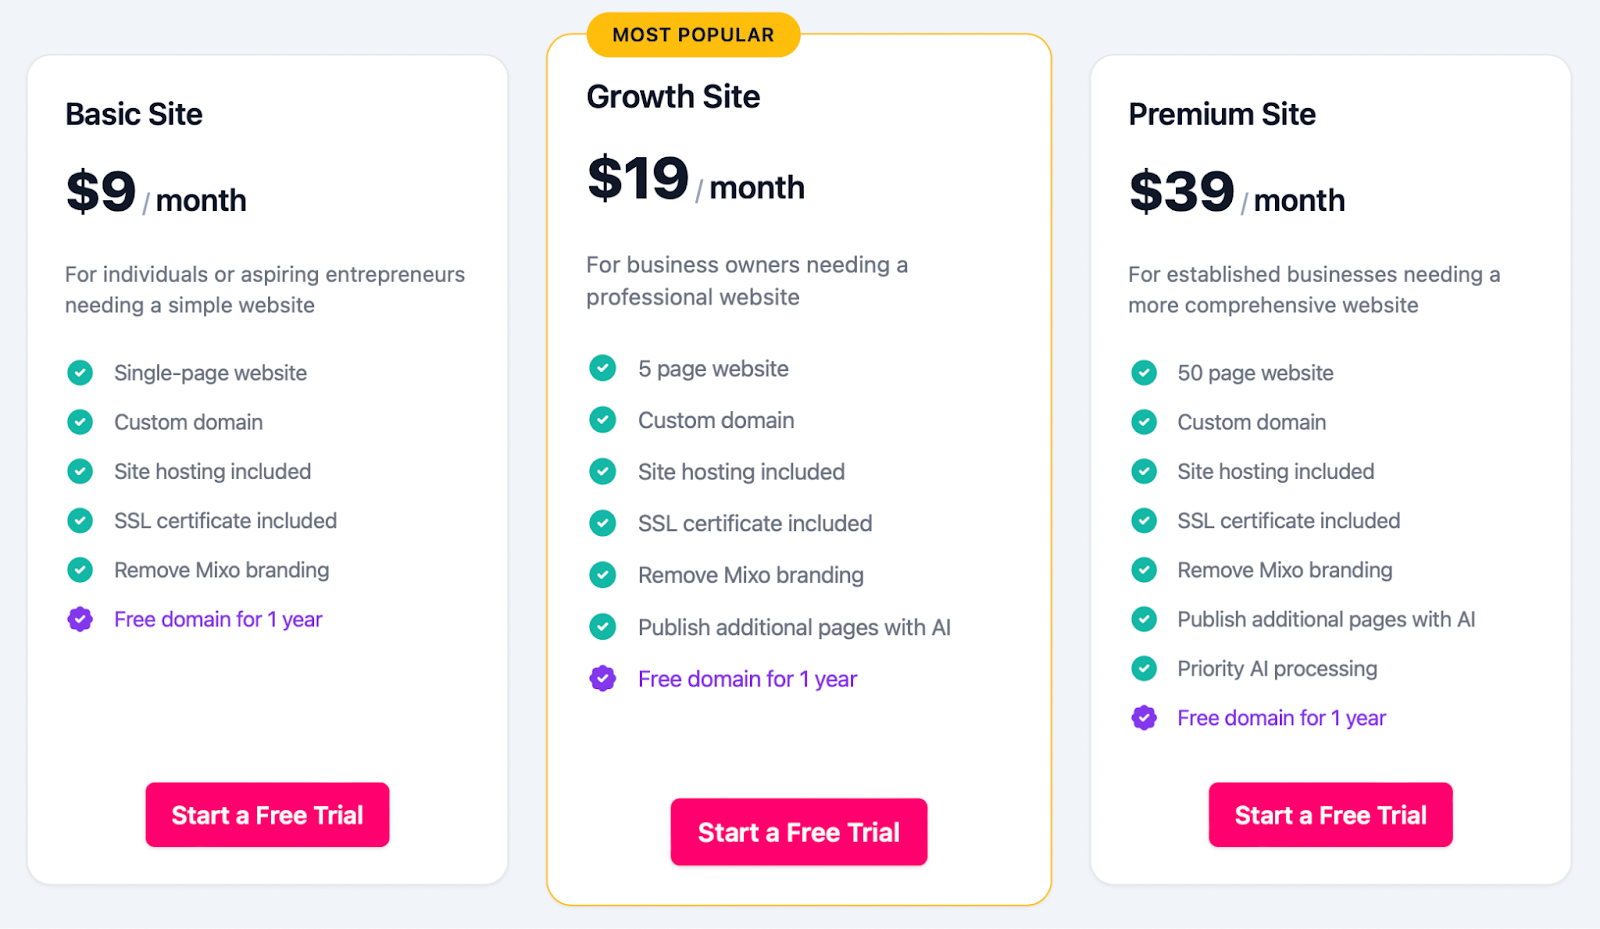Image resolution: width=1600 pixels, height=929 pixels.
Task: Click checkmark icon beside 5 page website
Action: (603, 368)
